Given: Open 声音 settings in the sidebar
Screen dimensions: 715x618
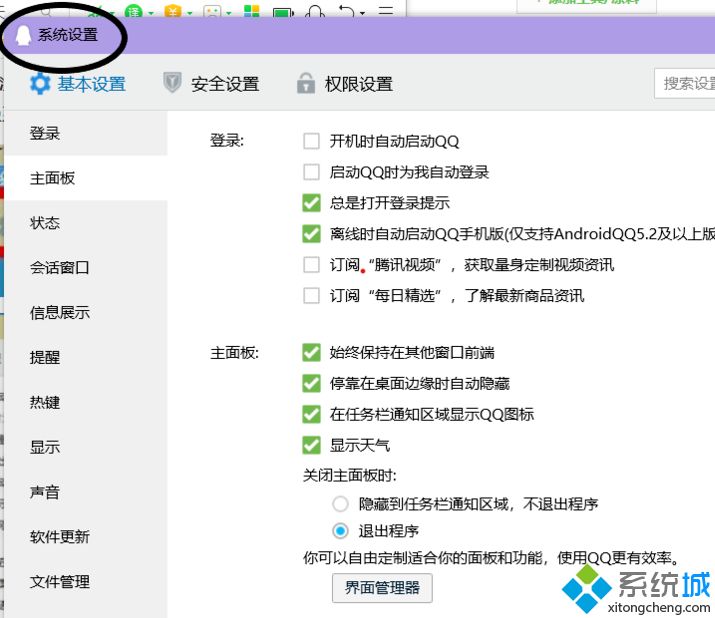Looking at the screenshot, I should [x=86, y=492].
